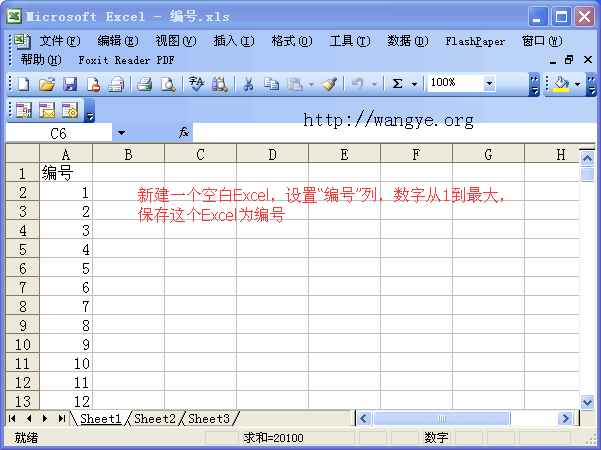Expand standard toolbar options chevron
Viewport: 601px width, 450px height.
[x=534, y=85]
